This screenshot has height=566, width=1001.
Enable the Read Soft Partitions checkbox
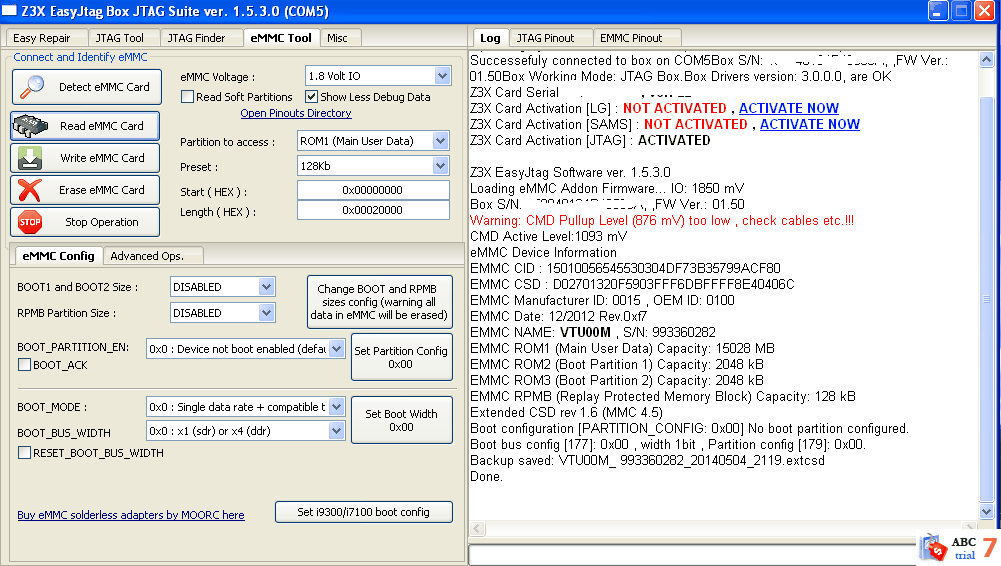188,97
